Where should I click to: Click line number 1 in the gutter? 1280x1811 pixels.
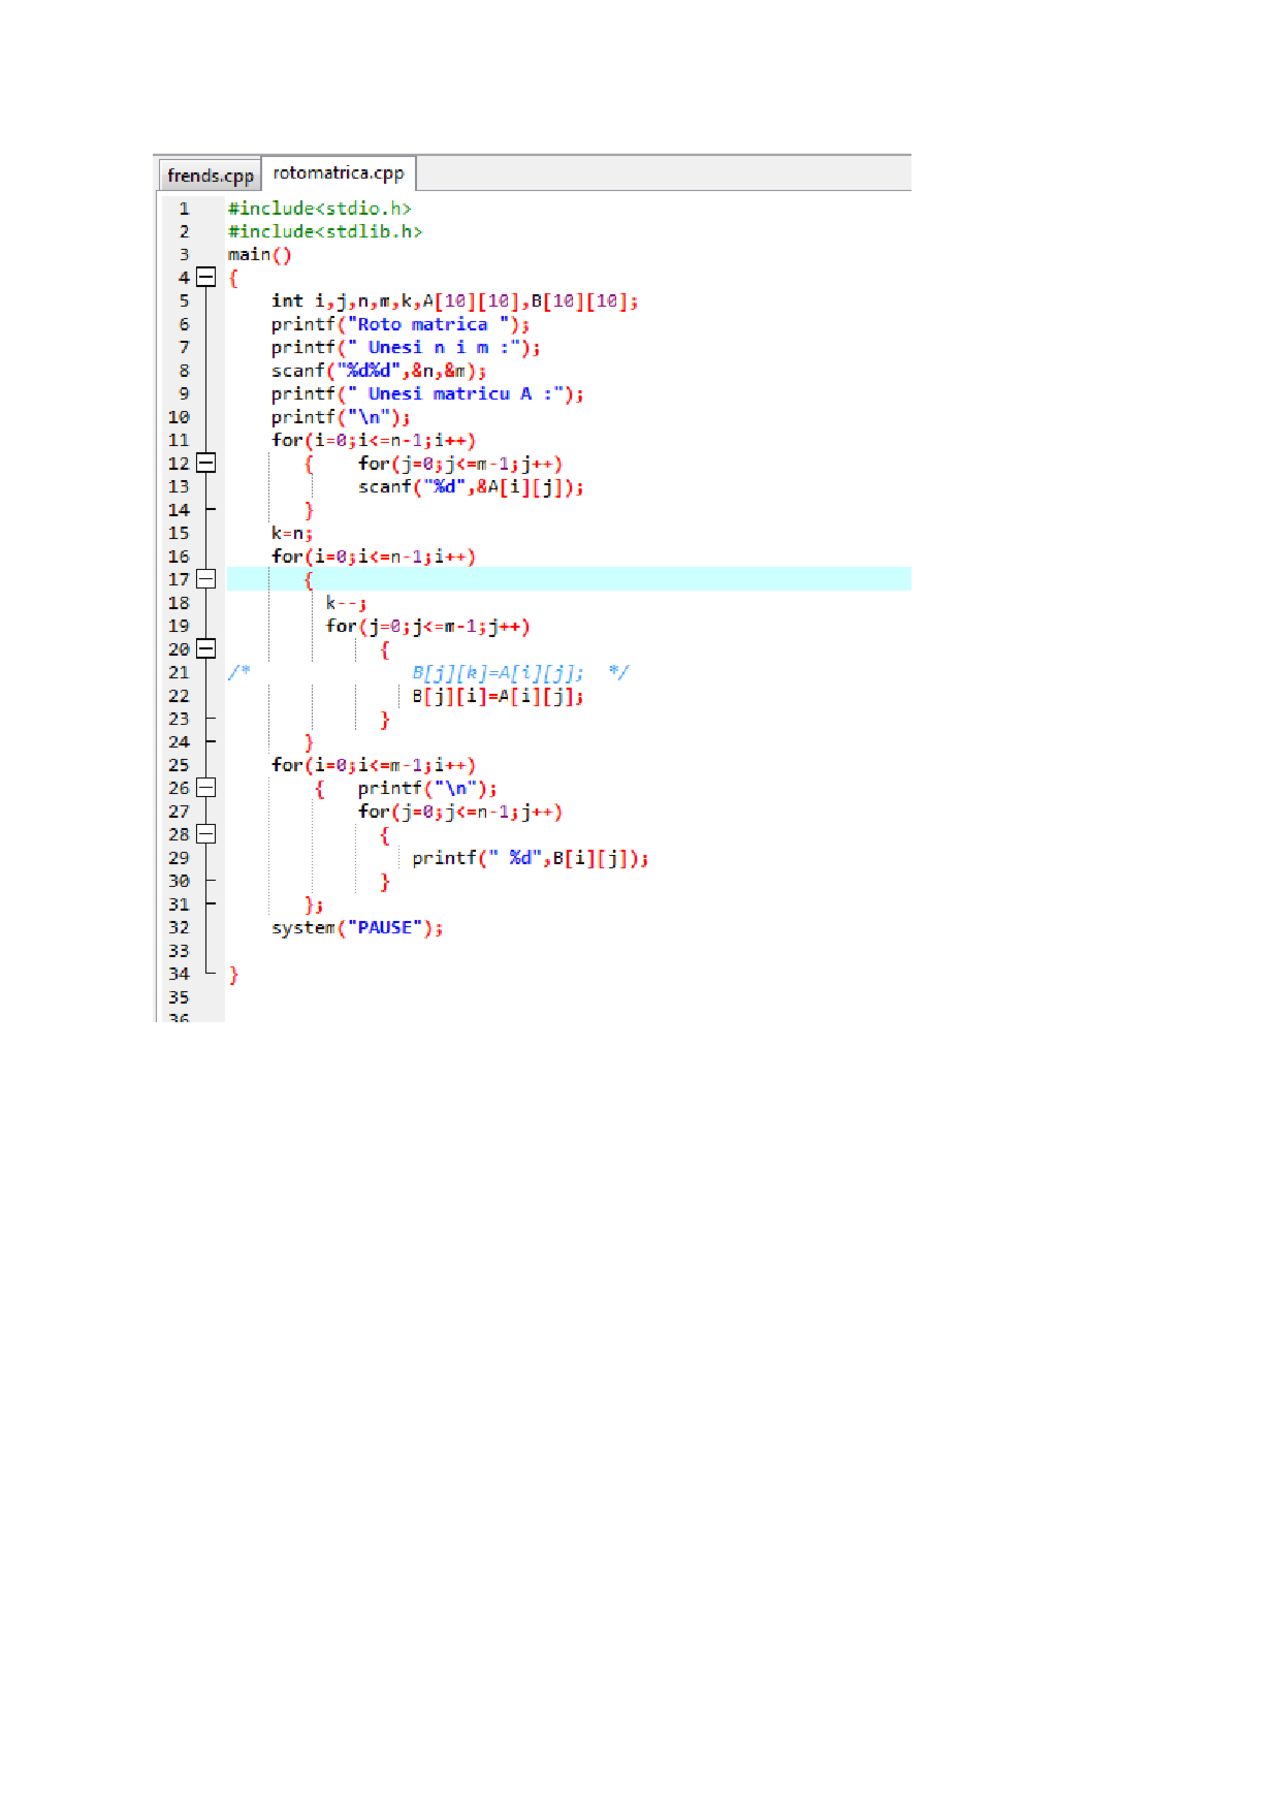point(184,209)
